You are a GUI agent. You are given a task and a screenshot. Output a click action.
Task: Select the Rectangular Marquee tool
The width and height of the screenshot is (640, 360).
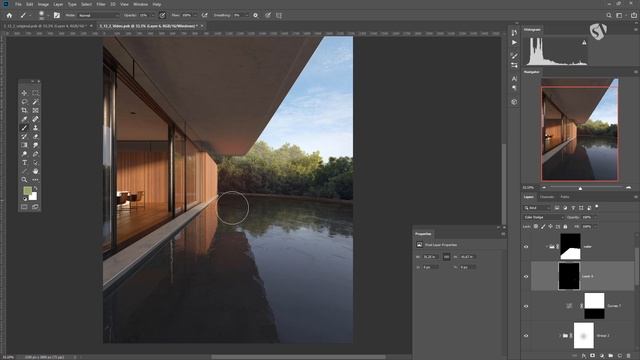point(36,93)
